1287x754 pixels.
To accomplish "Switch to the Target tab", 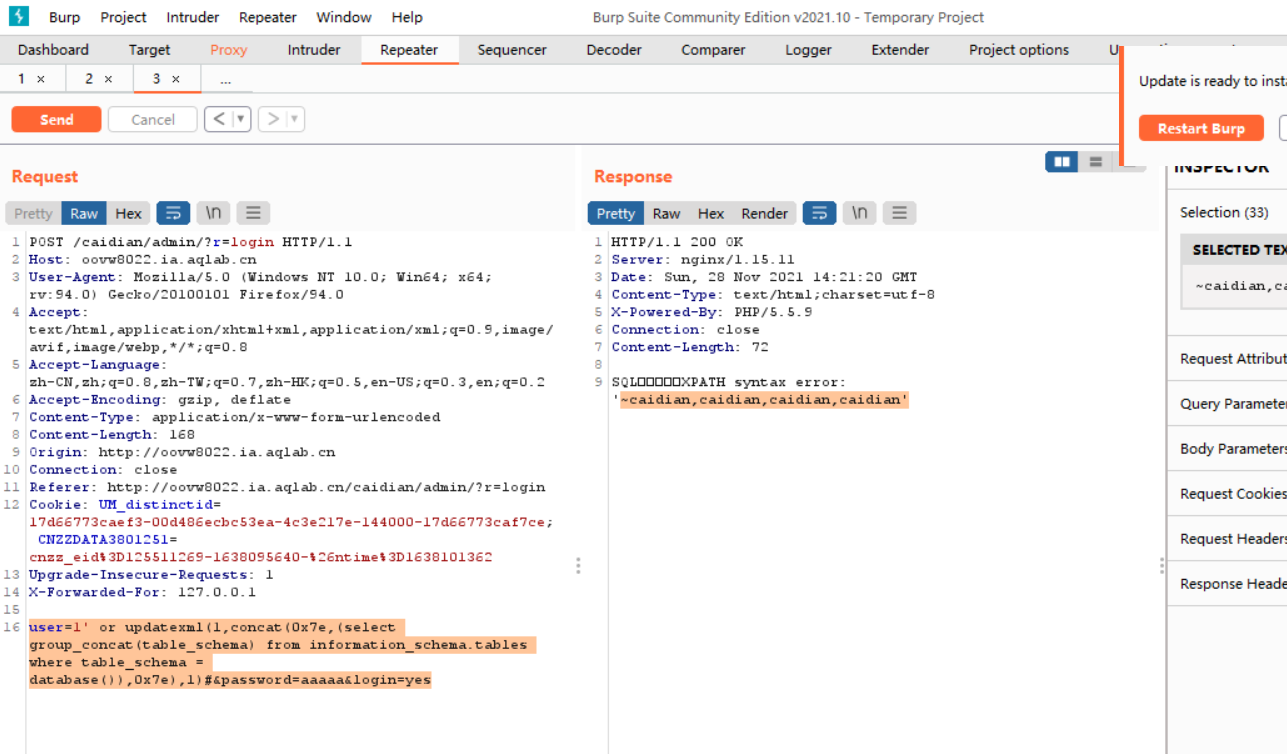I will pyautogui.click(x=149, y=50).
